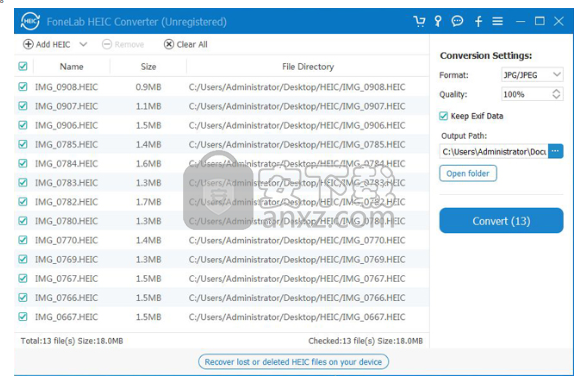582x384 pixels.
Task: Click the 1.7MB size cell
Action: [x=148, y=202]
